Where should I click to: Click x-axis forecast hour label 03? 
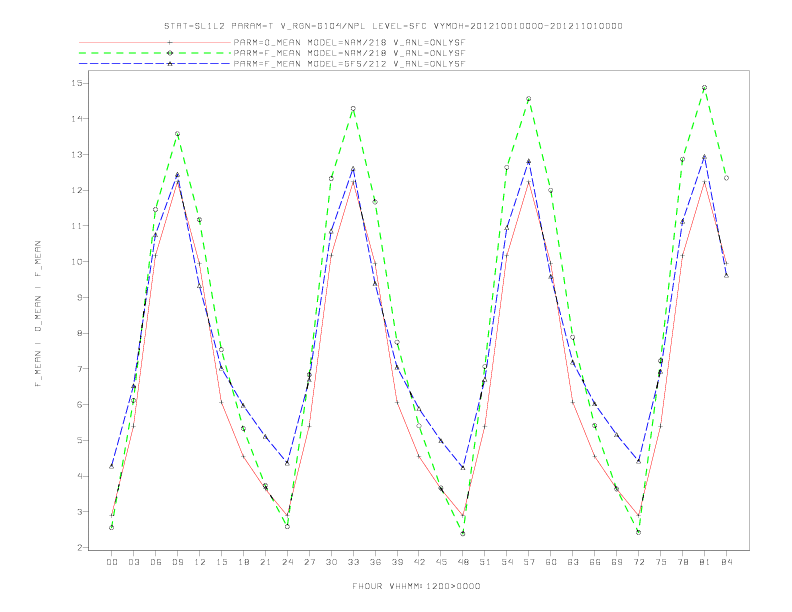133,562
